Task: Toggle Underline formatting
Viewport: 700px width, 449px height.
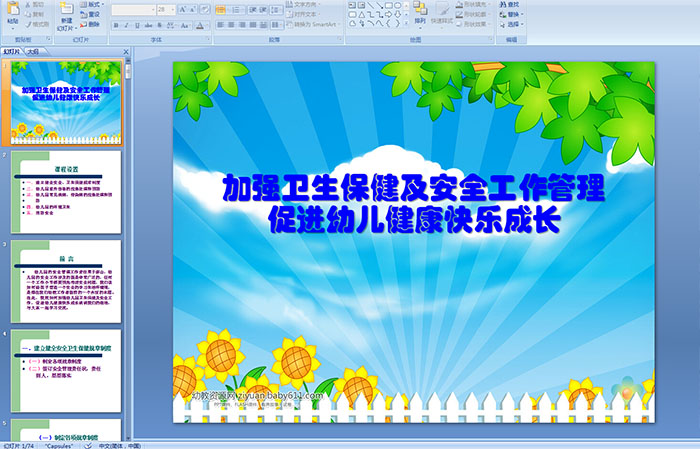Action: [138, 25]
